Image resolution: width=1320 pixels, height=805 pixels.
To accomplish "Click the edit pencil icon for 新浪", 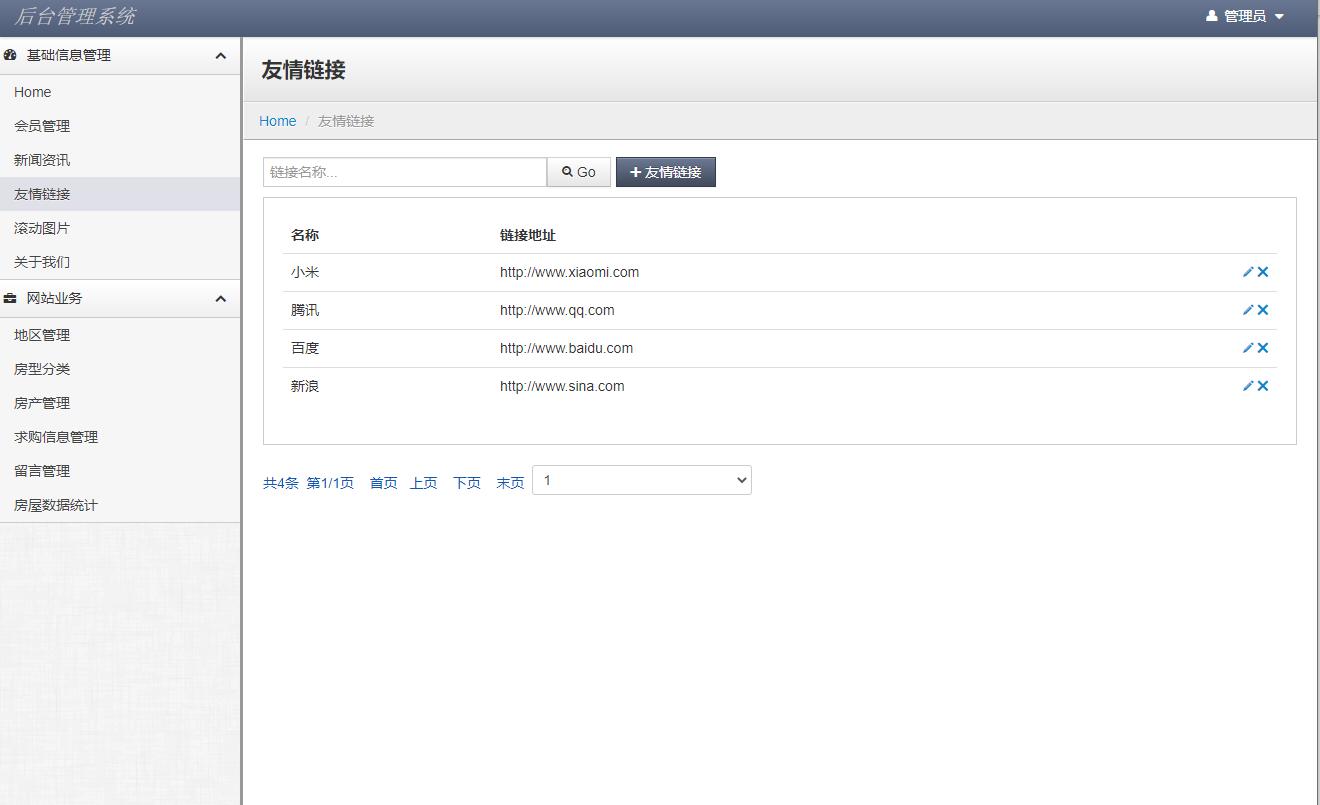I will tap(1247, 385).
